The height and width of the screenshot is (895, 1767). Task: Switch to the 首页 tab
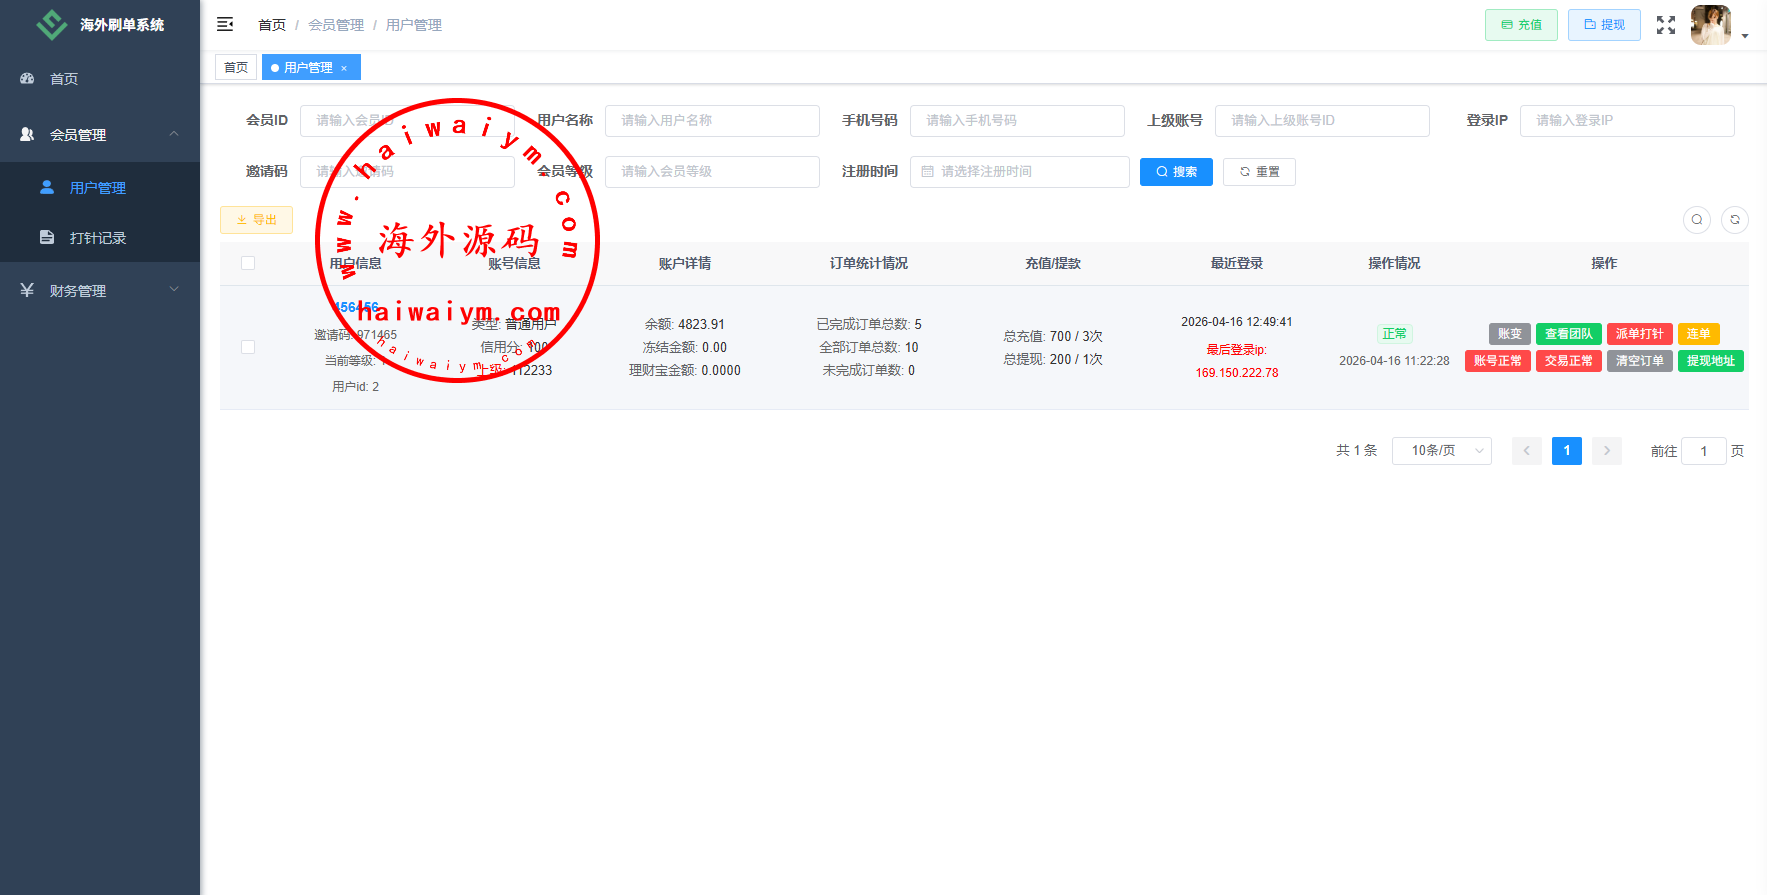pyautogui.click(x=236, y=68)
